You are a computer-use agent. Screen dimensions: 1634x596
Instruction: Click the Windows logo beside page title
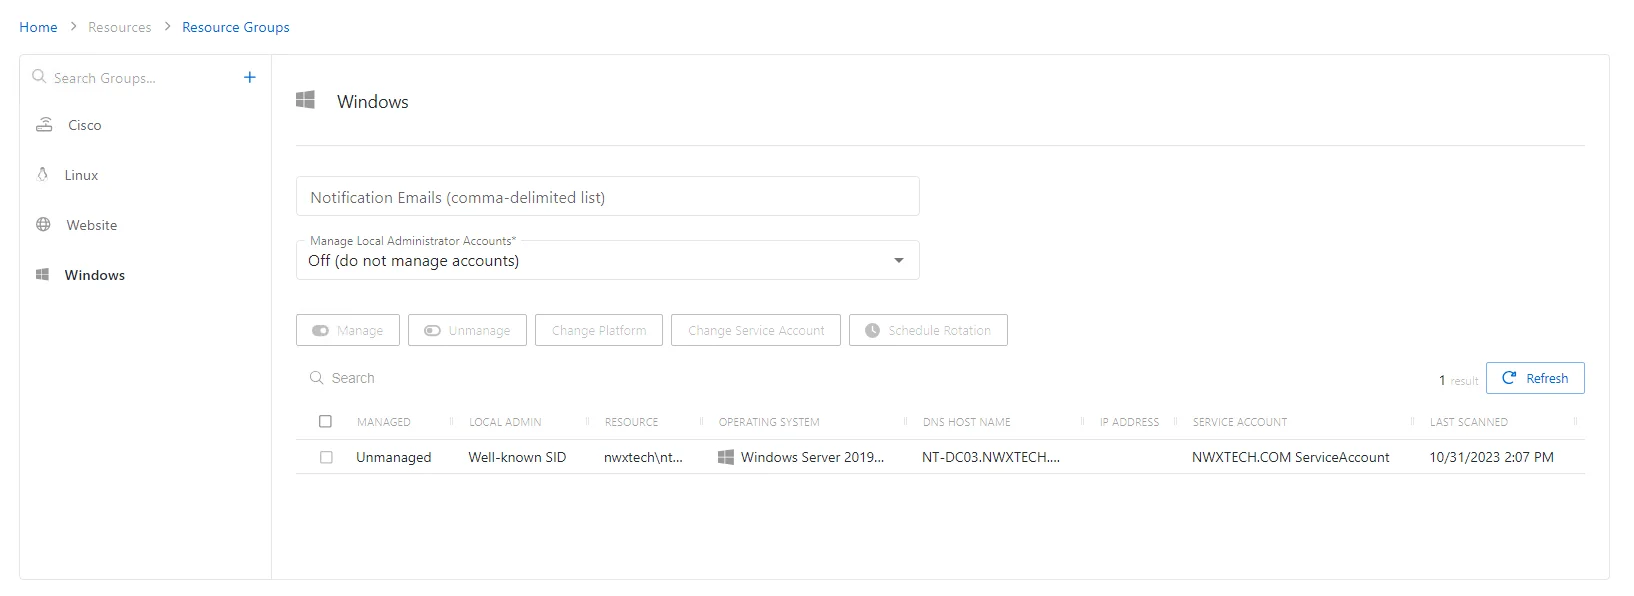[306, 100]
